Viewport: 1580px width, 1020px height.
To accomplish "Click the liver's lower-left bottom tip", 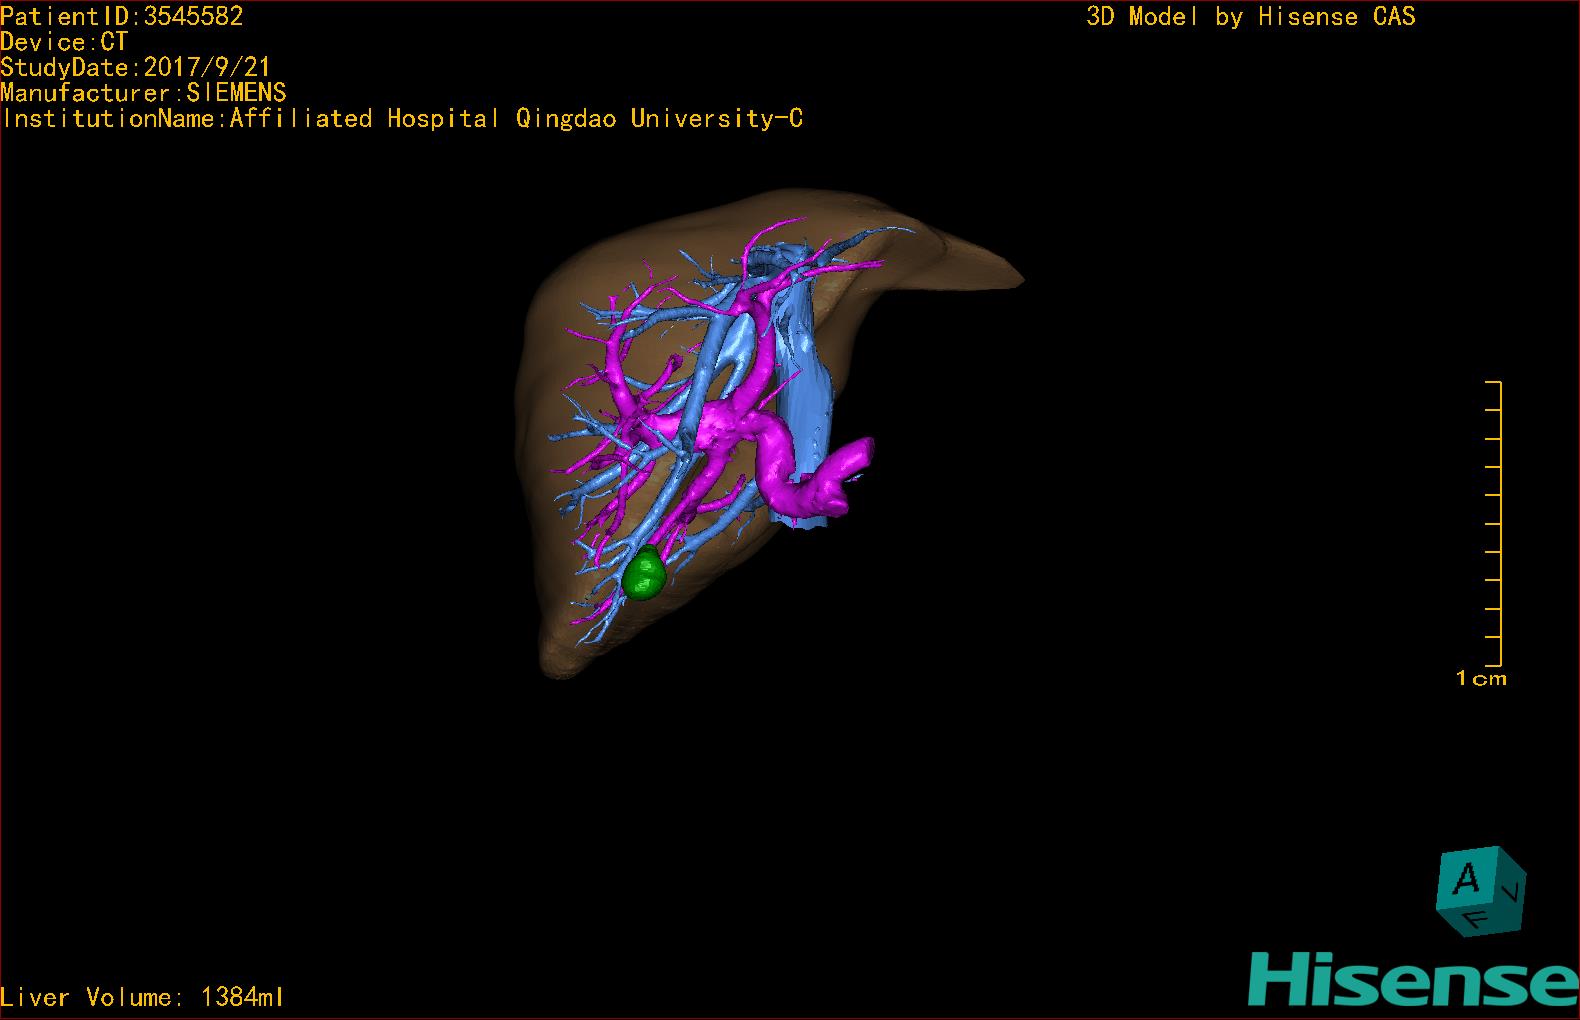I will [x=555, y=665].
